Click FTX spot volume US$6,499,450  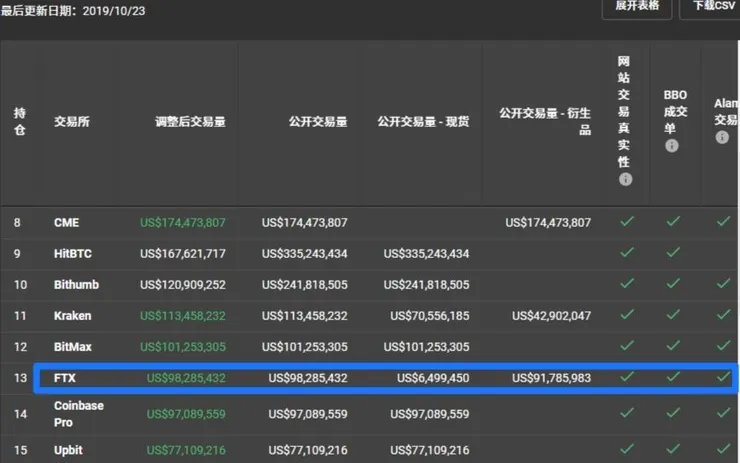click(433, 378)
